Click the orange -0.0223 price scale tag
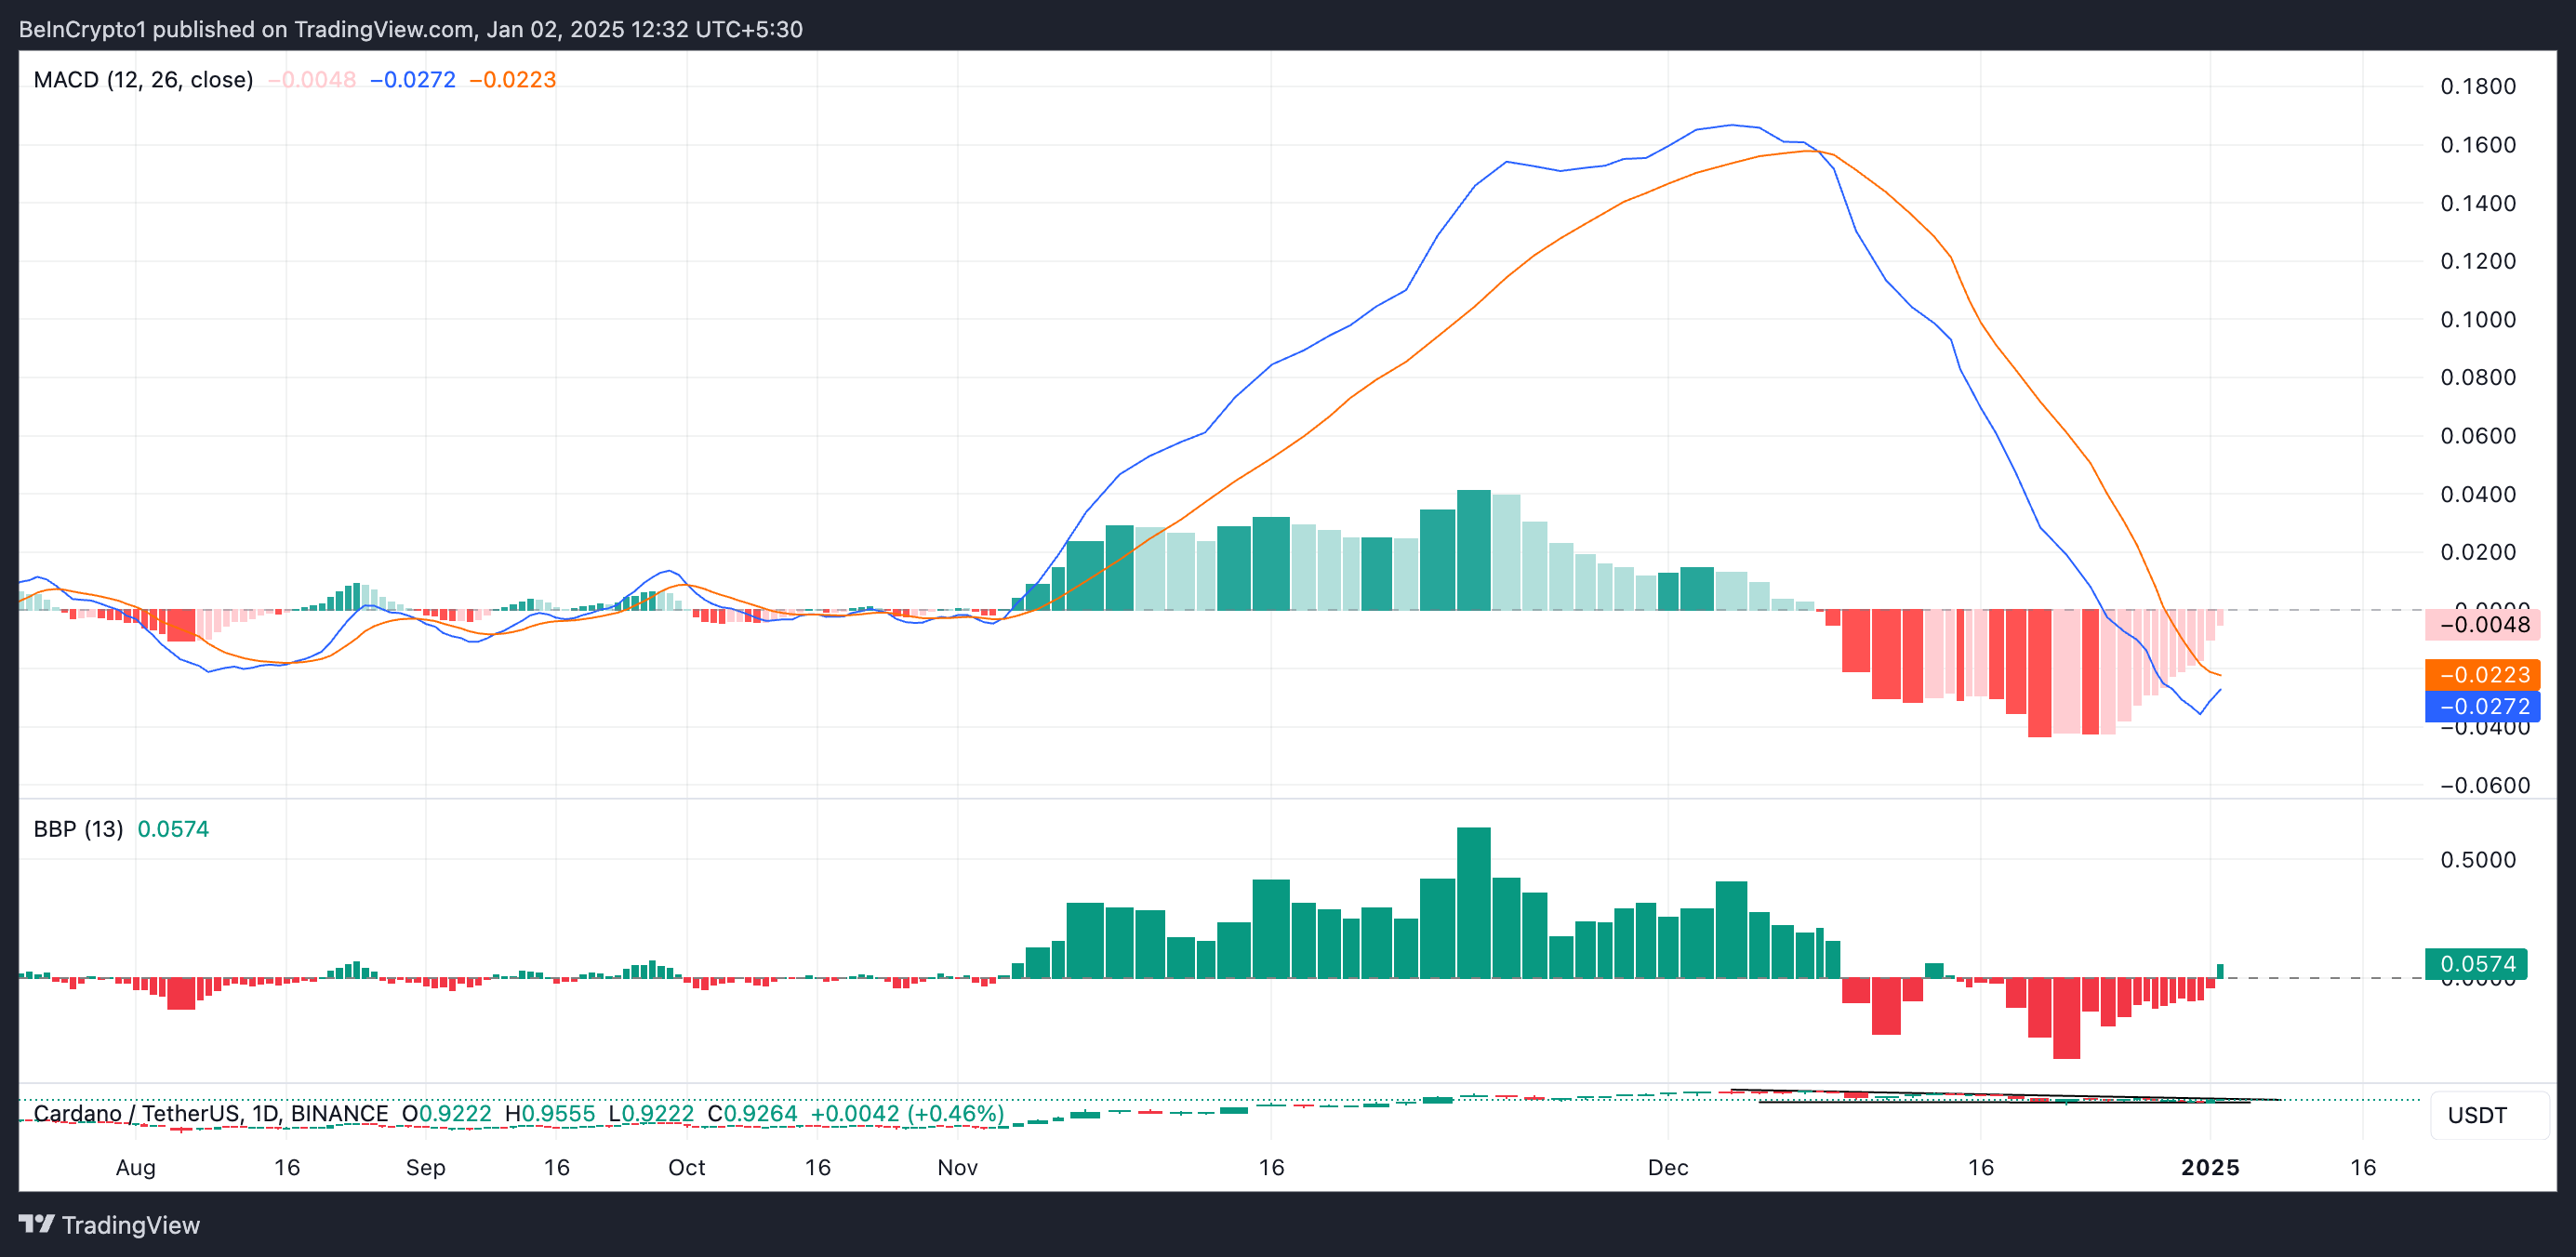2576x1257 pixels. 2482,675
